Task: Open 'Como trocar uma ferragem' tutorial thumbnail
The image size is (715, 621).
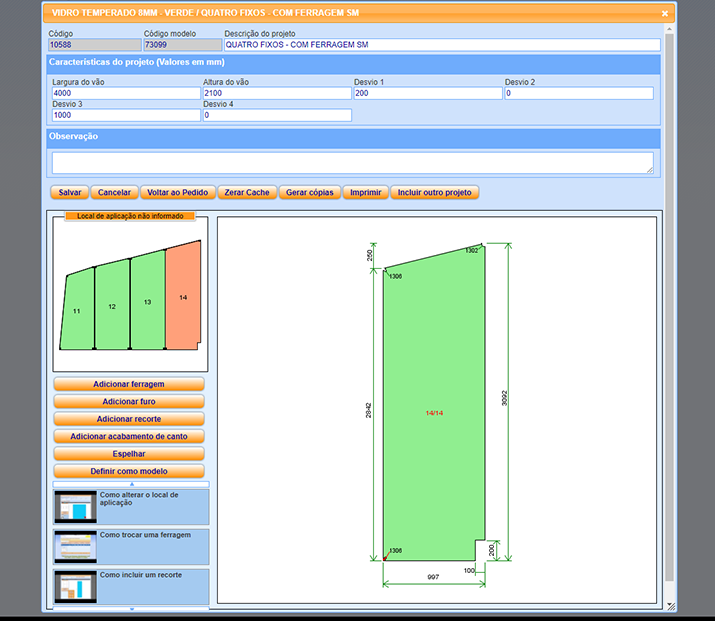Action: pyautogui.click(x=75, y=547)
